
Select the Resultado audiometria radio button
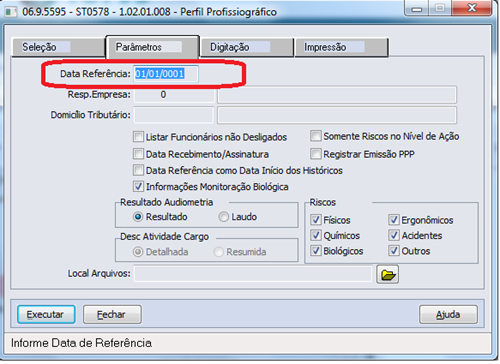click(138, 217)
